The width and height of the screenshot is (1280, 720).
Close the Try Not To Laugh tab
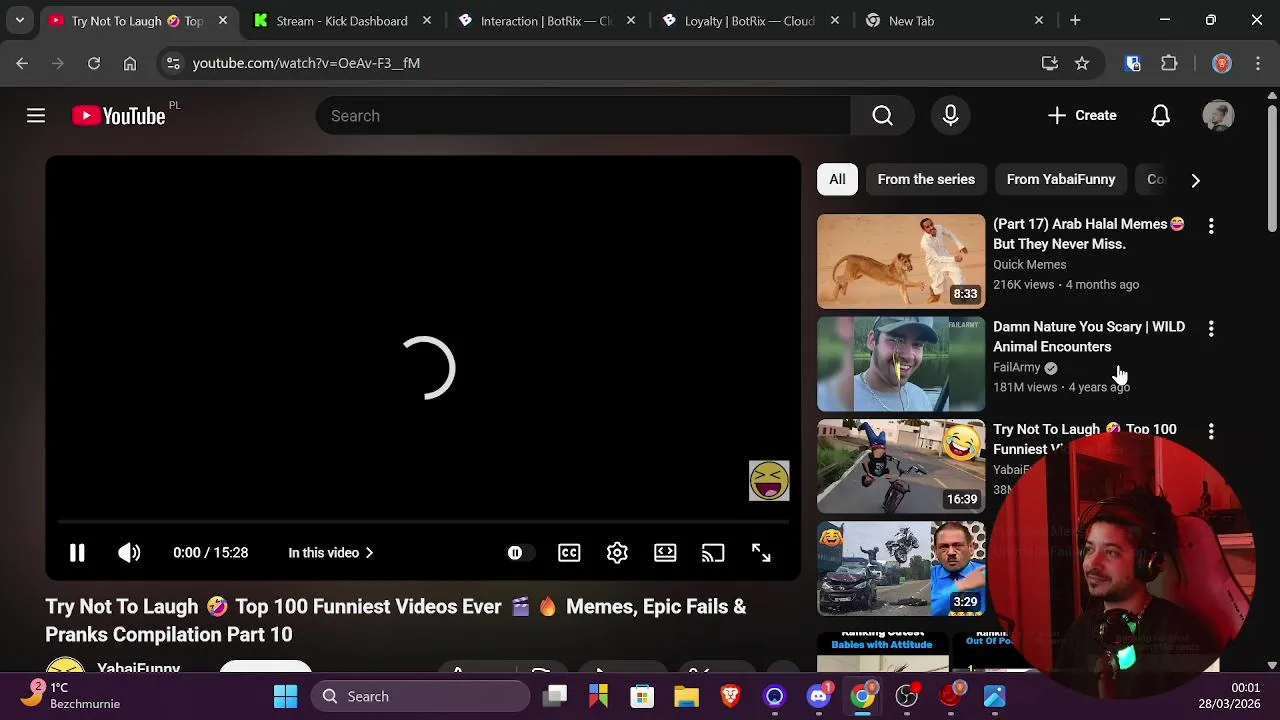pyautogui.click(x=223, y=21)
